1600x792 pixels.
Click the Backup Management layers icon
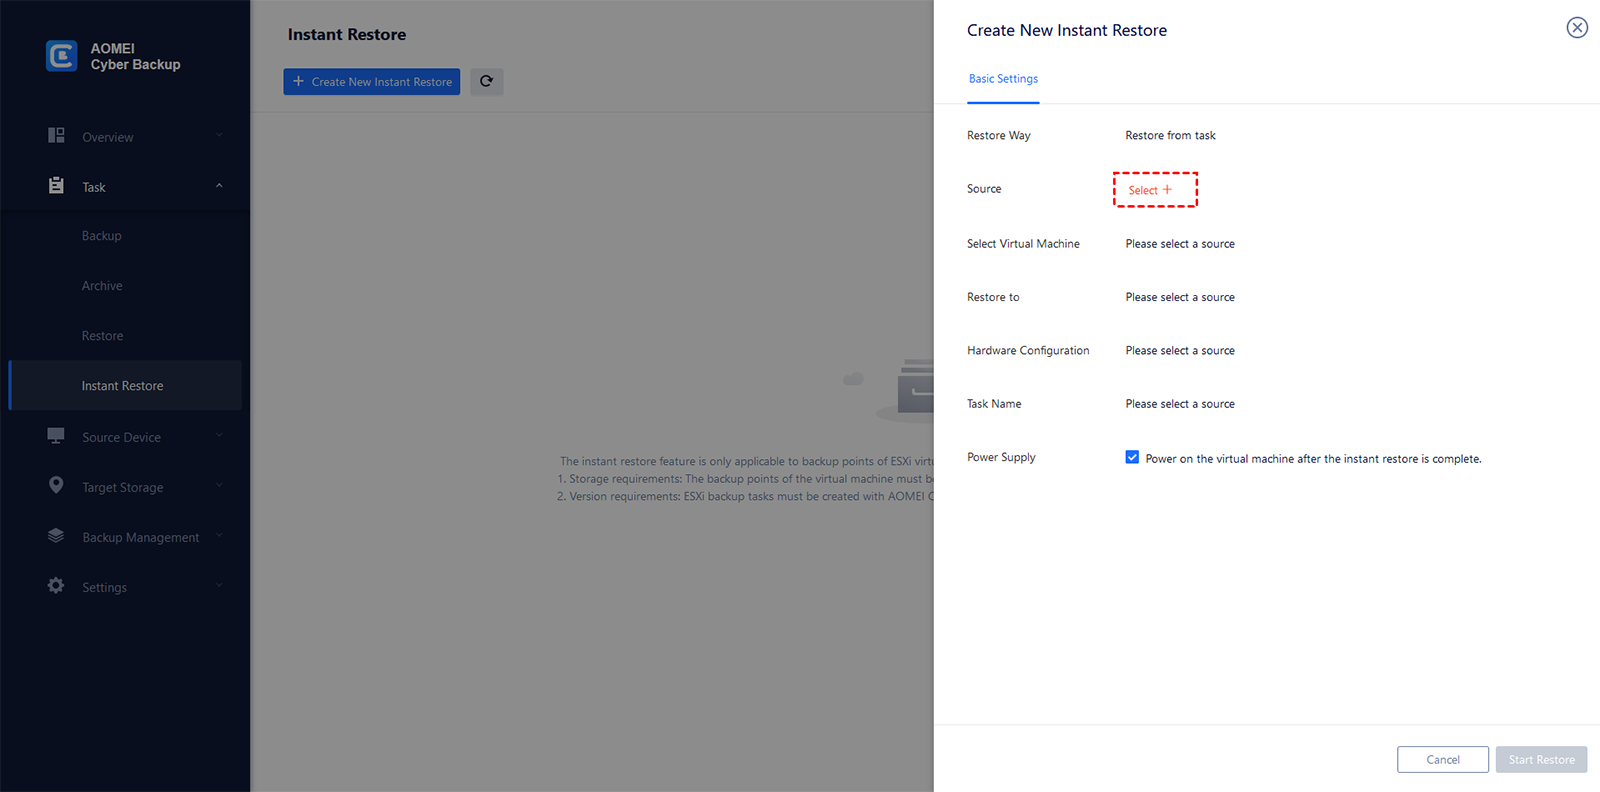pyautogui.click(x=56, y=535)
